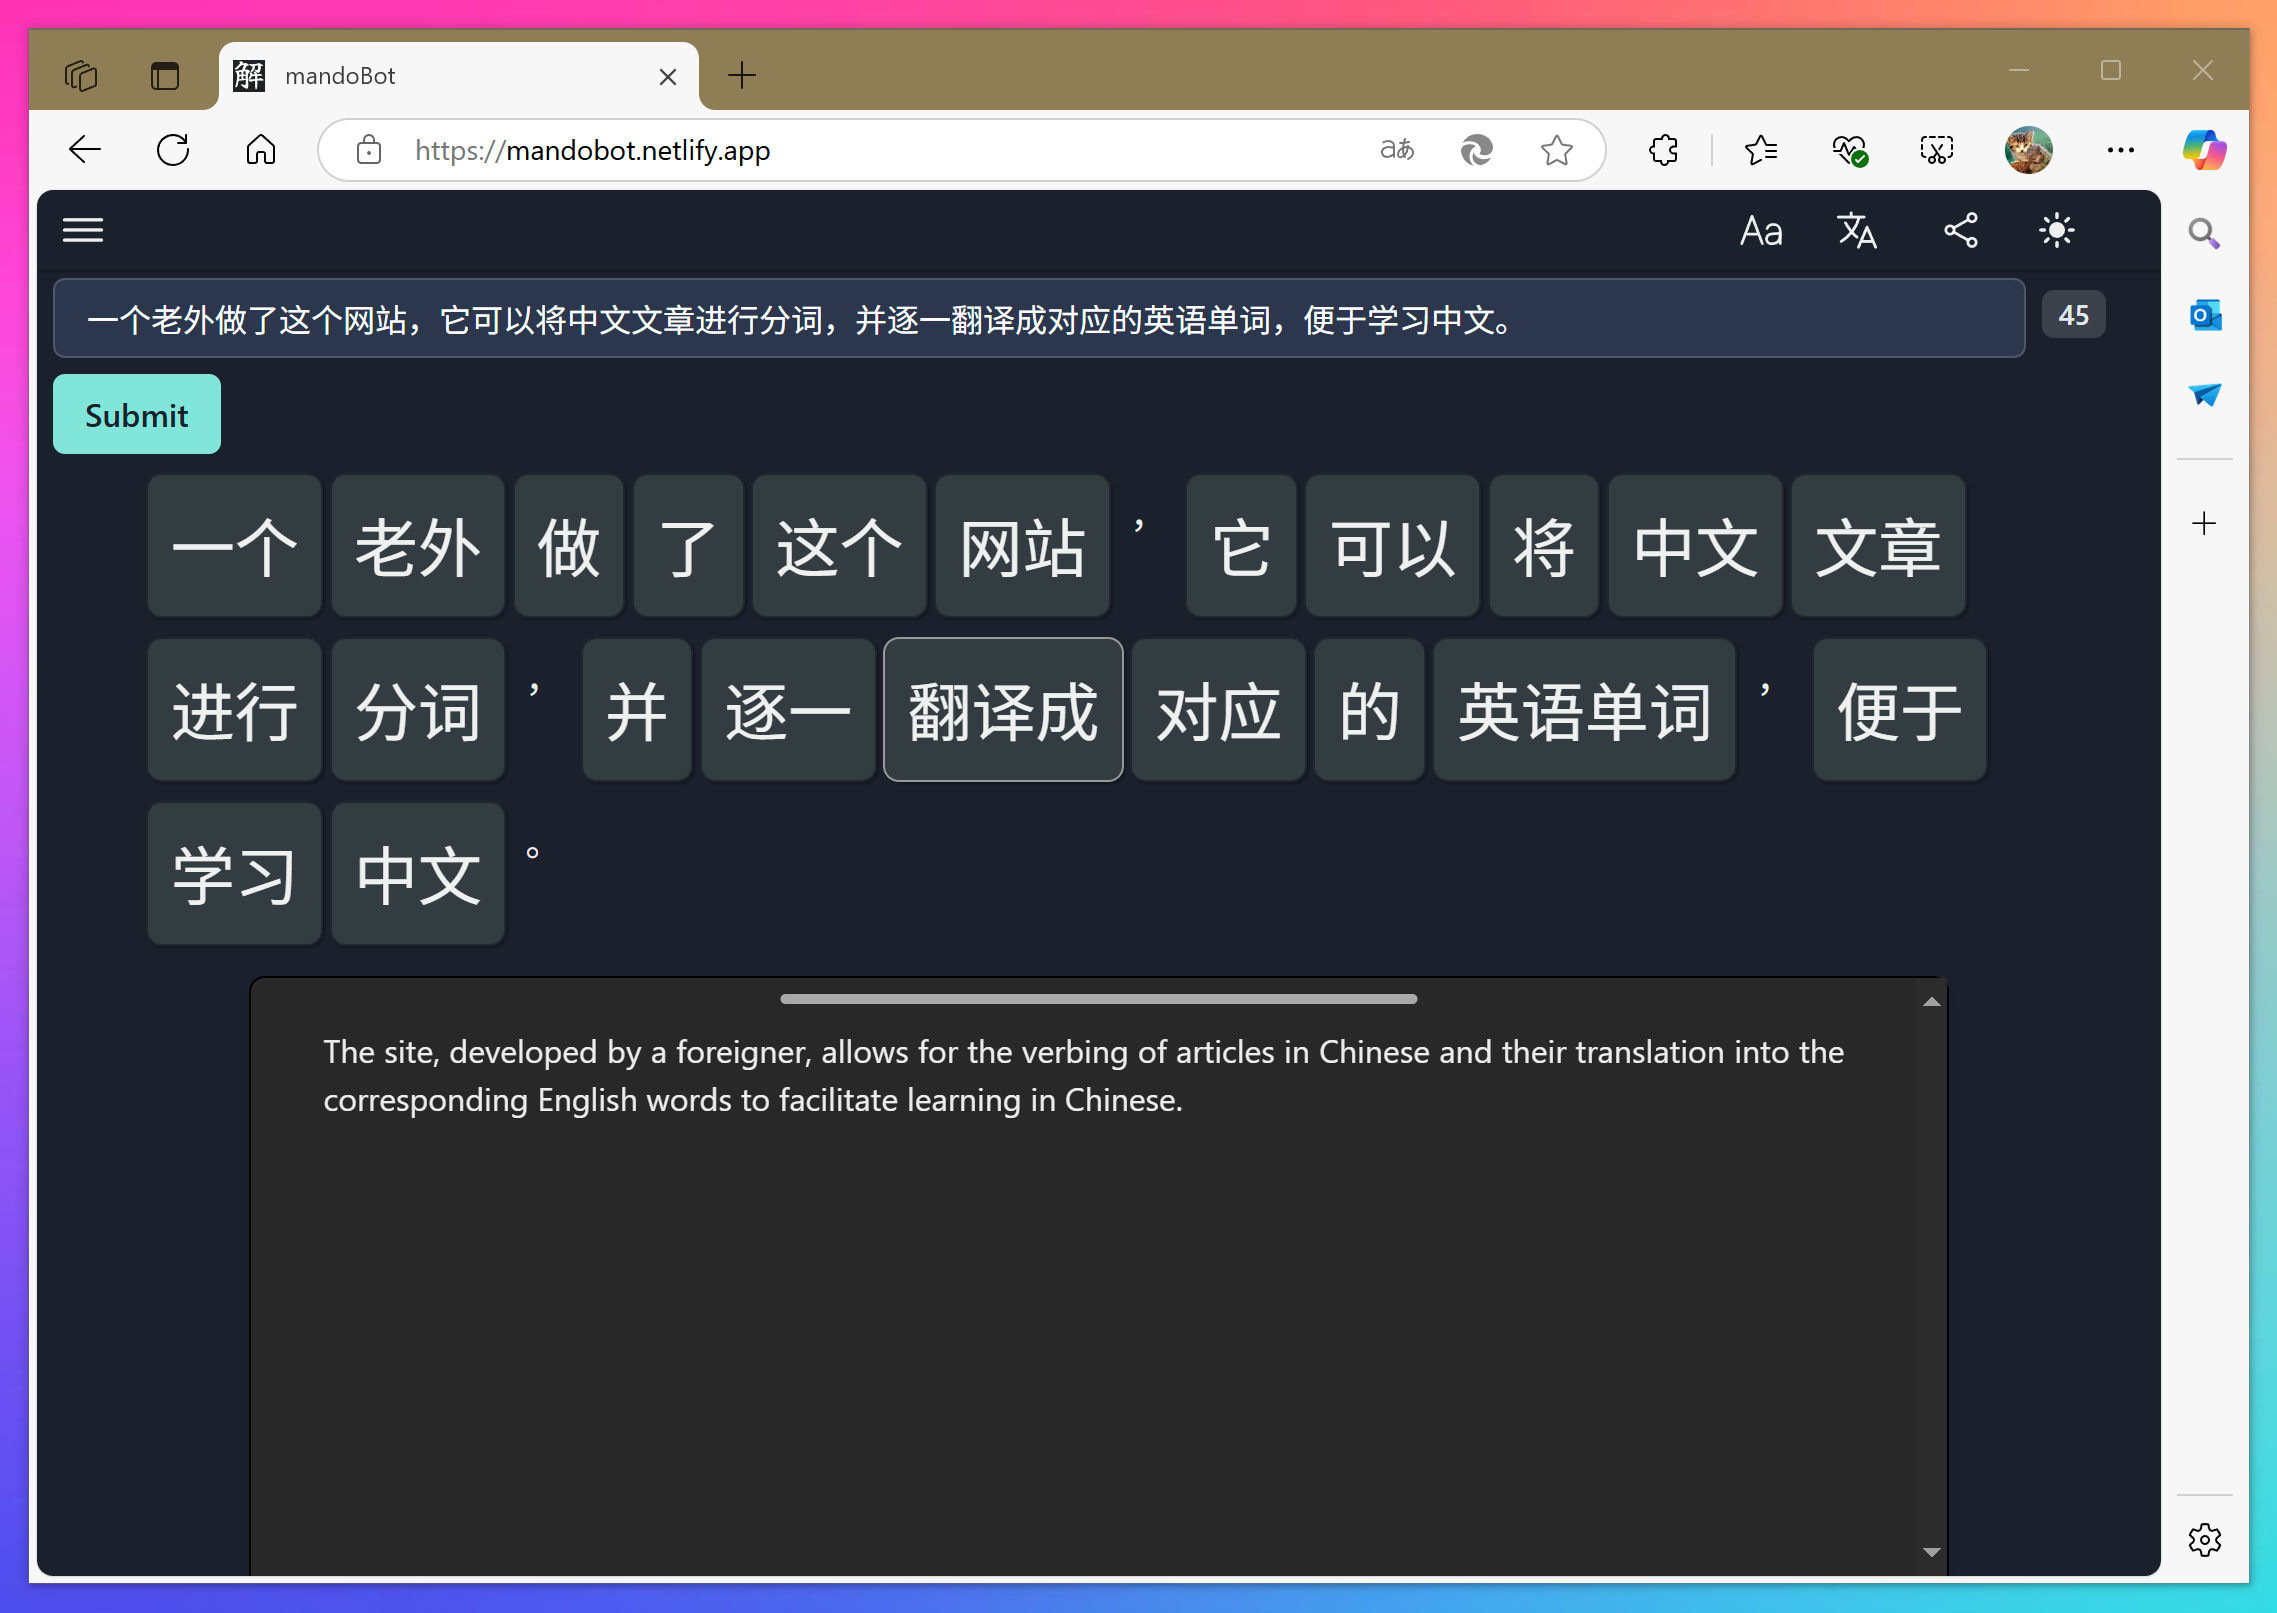
Task: Click the translation panel scroll-down arrow
Action: [x=1932, y=1552]
